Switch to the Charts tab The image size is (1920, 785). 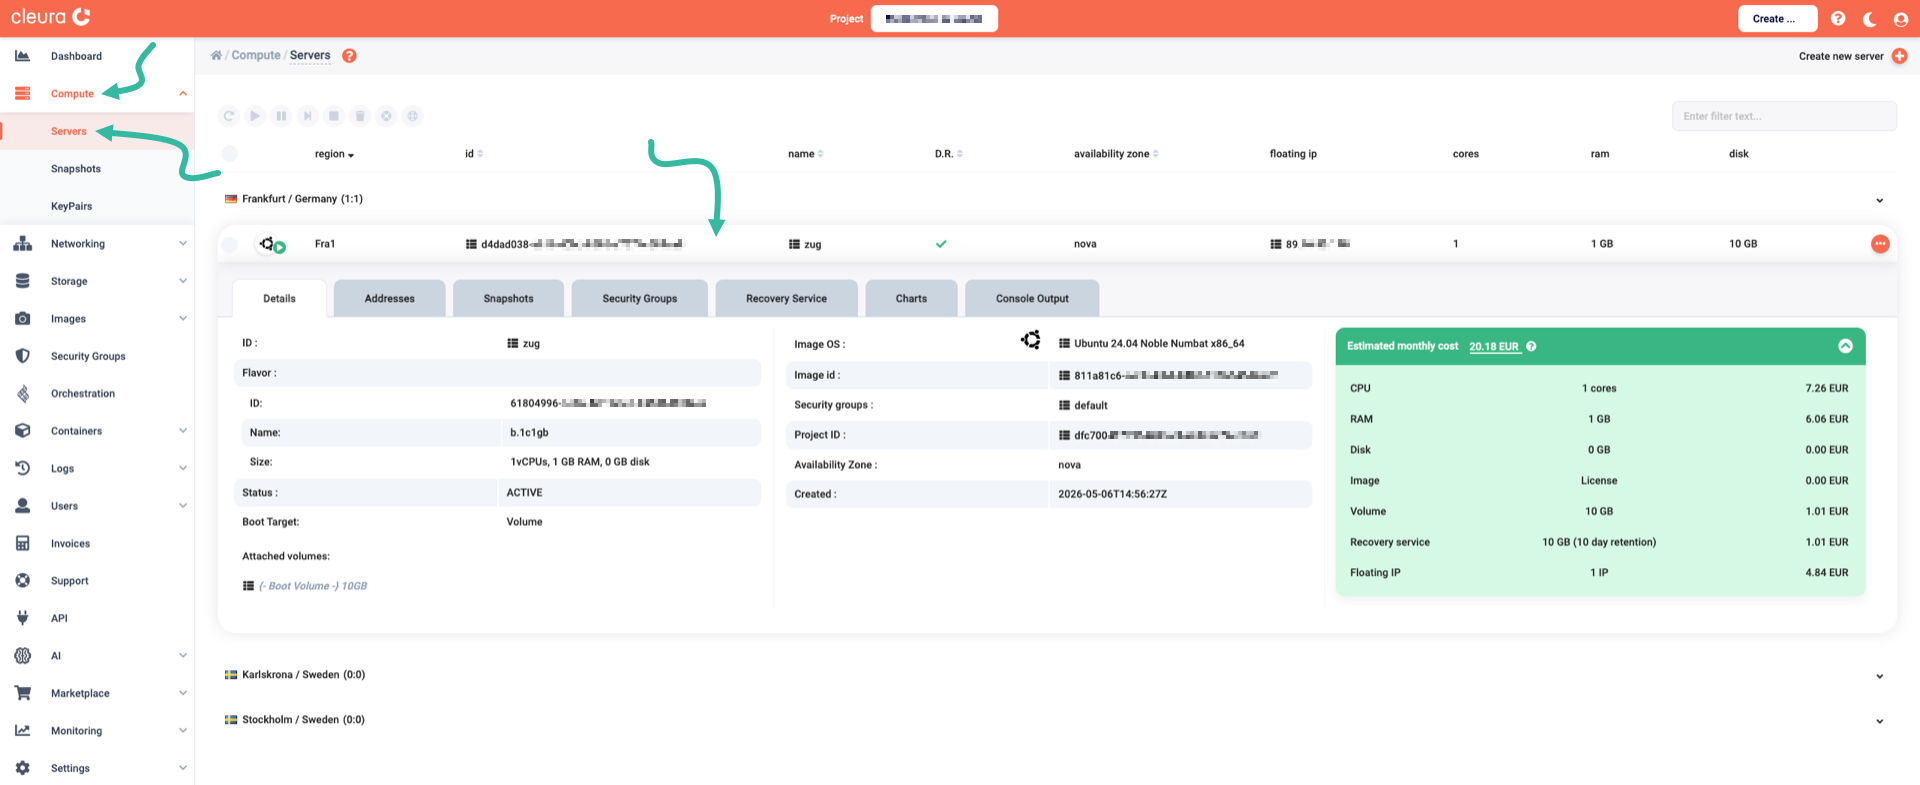coord(911,299)
